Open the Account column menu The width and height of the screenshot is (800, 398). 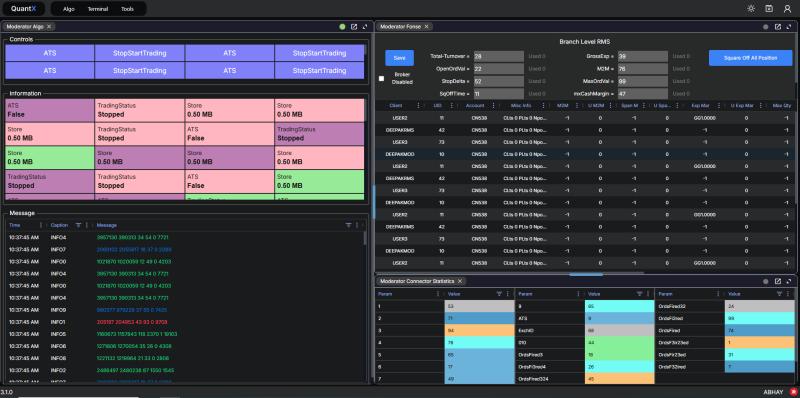tap(493, 106)
